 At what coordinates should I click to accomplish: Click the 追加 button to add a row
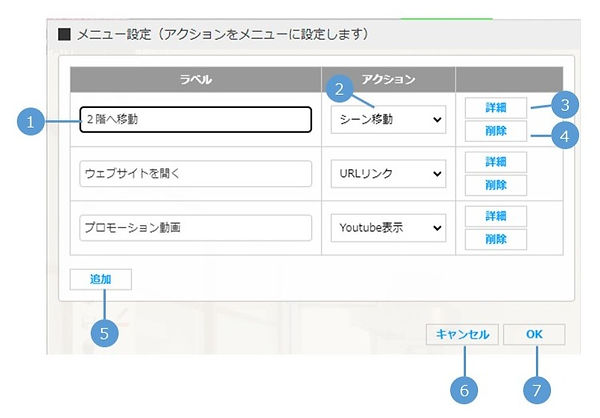pos(100,279)
